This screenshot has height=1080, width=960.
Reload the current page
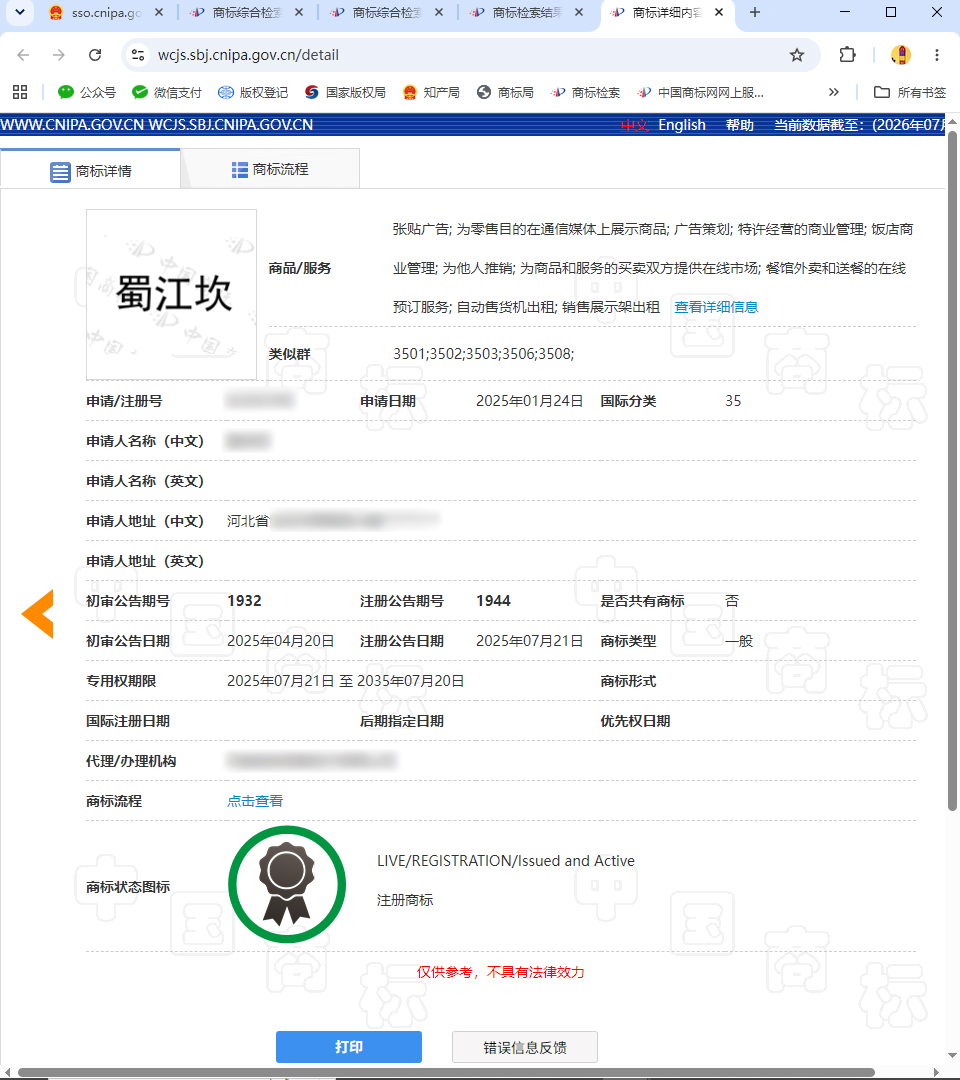(95, 55)
